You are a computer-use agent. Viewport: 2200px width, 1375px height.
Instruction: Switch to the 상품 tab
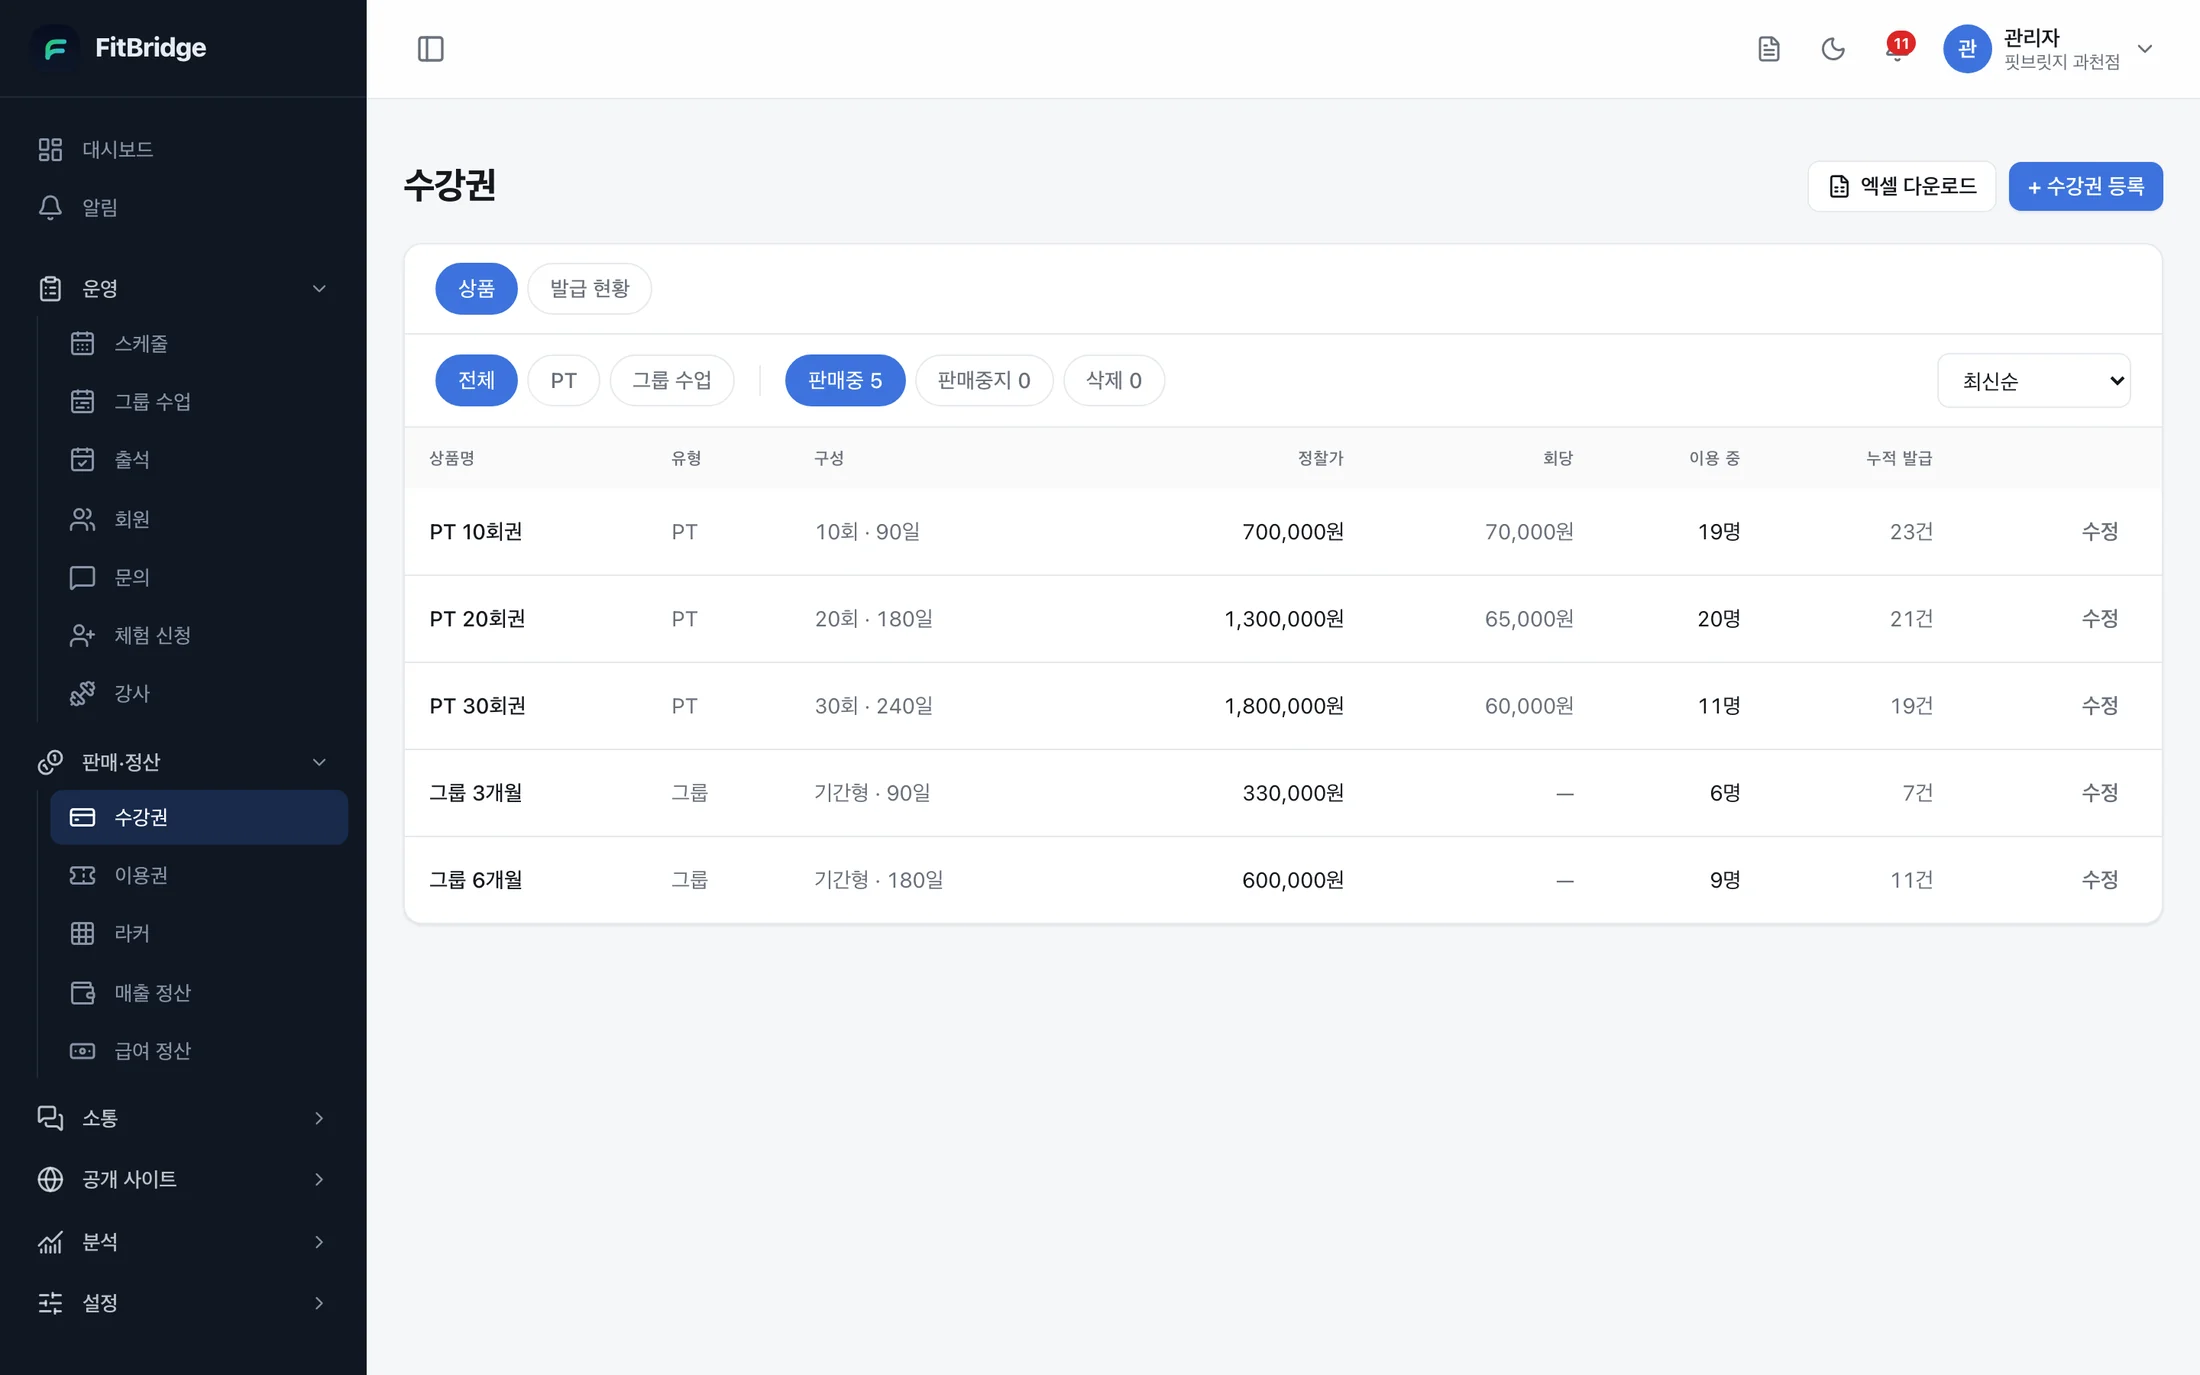point(476,288)
